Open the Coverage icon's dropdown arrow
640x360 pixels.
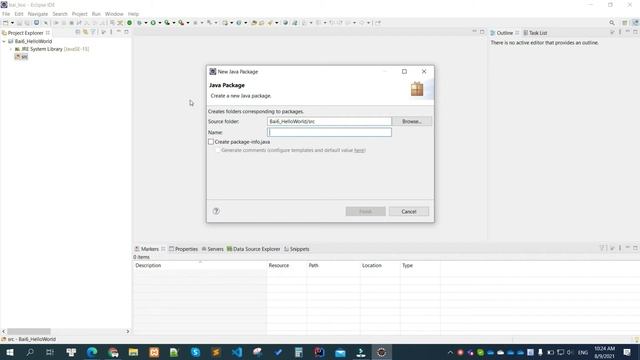tap(173, 23)
